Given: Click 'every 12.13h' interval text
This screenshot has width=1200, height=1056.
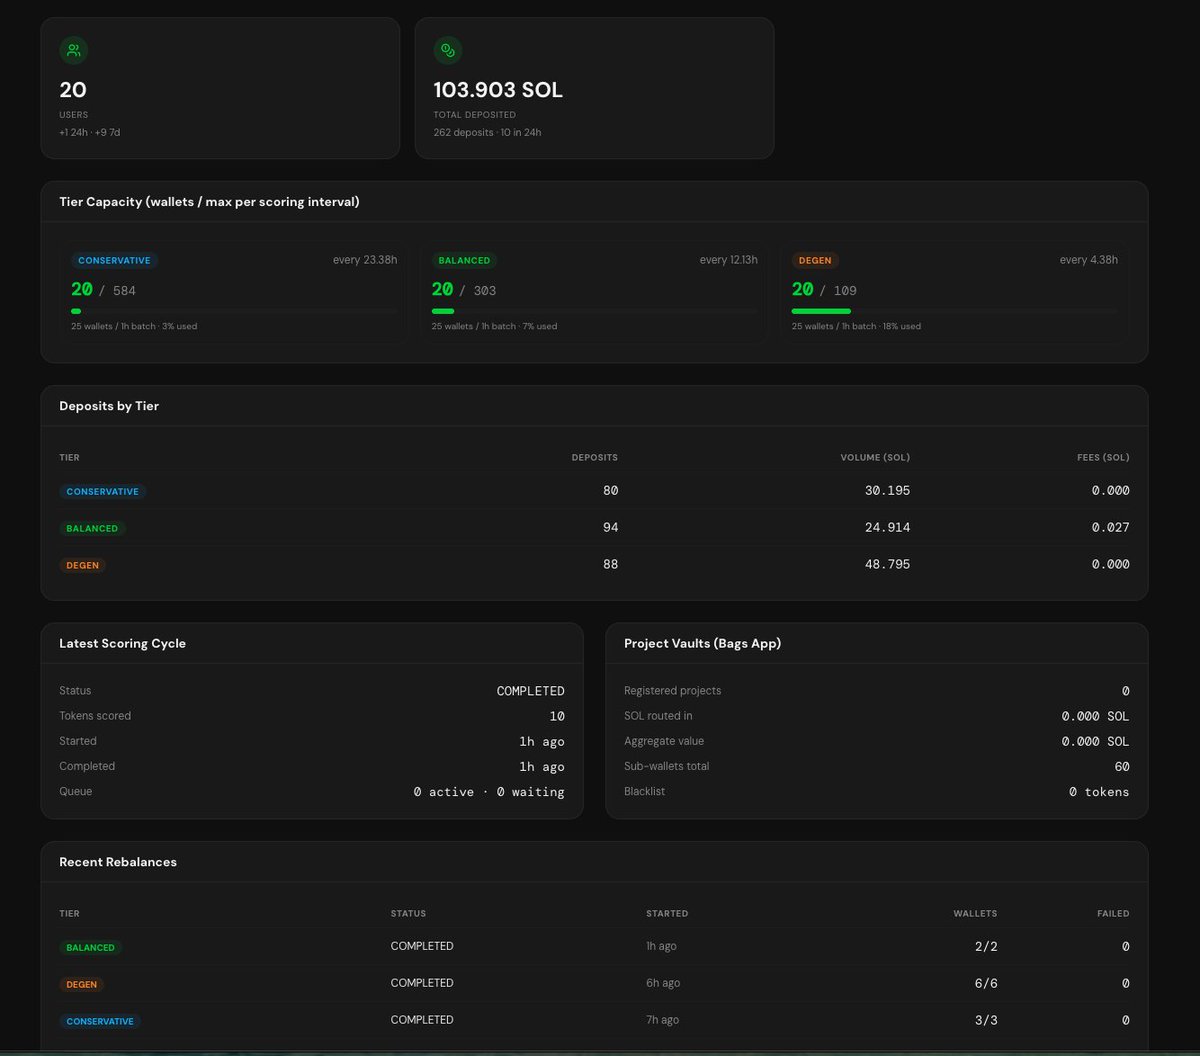Looking at the screenshot, I should [729, 260].
